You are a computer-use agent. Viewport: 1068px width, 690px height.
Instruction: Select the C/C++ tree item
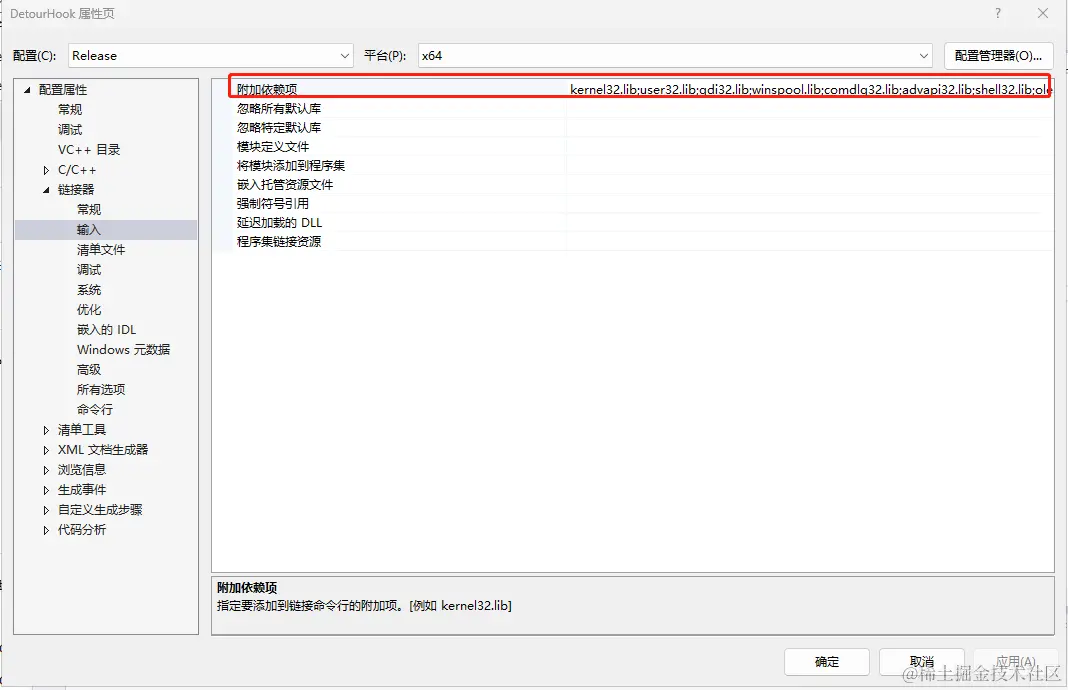coord(77,170)
